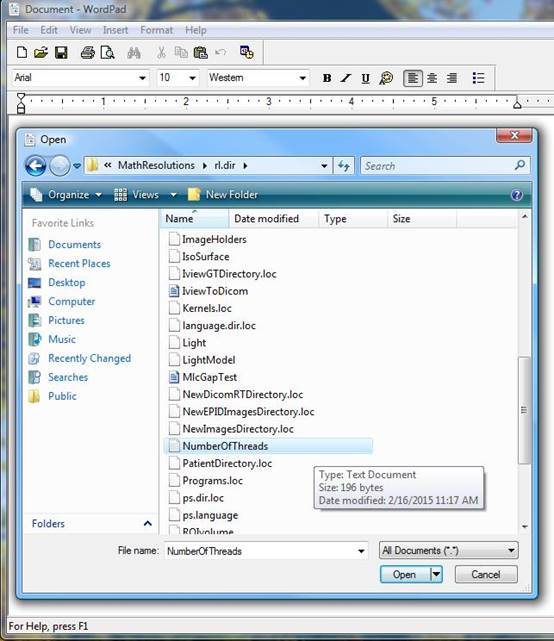Click the Find binoculars icon
554x641 pixels.
134,52
